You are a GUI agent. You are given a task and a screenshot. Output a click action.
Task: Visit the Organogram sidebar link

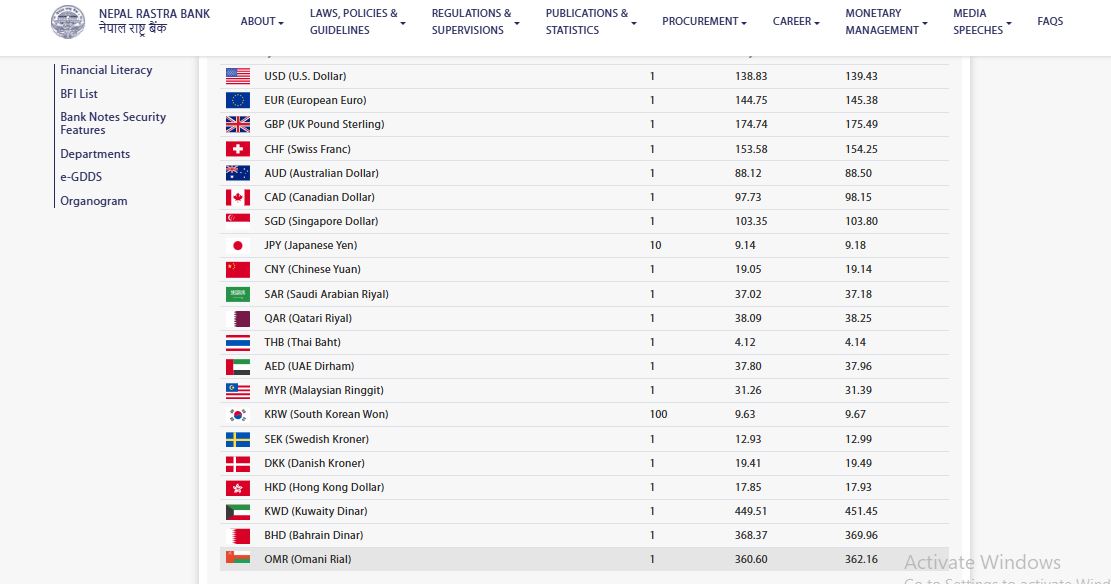coord(94,201)
